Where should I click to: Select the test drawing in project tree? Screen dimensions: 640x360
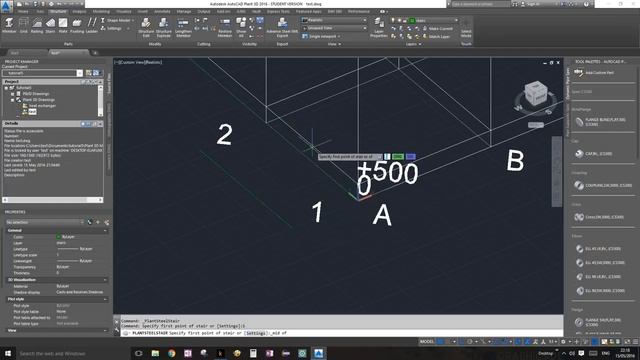tap(30, 111)
